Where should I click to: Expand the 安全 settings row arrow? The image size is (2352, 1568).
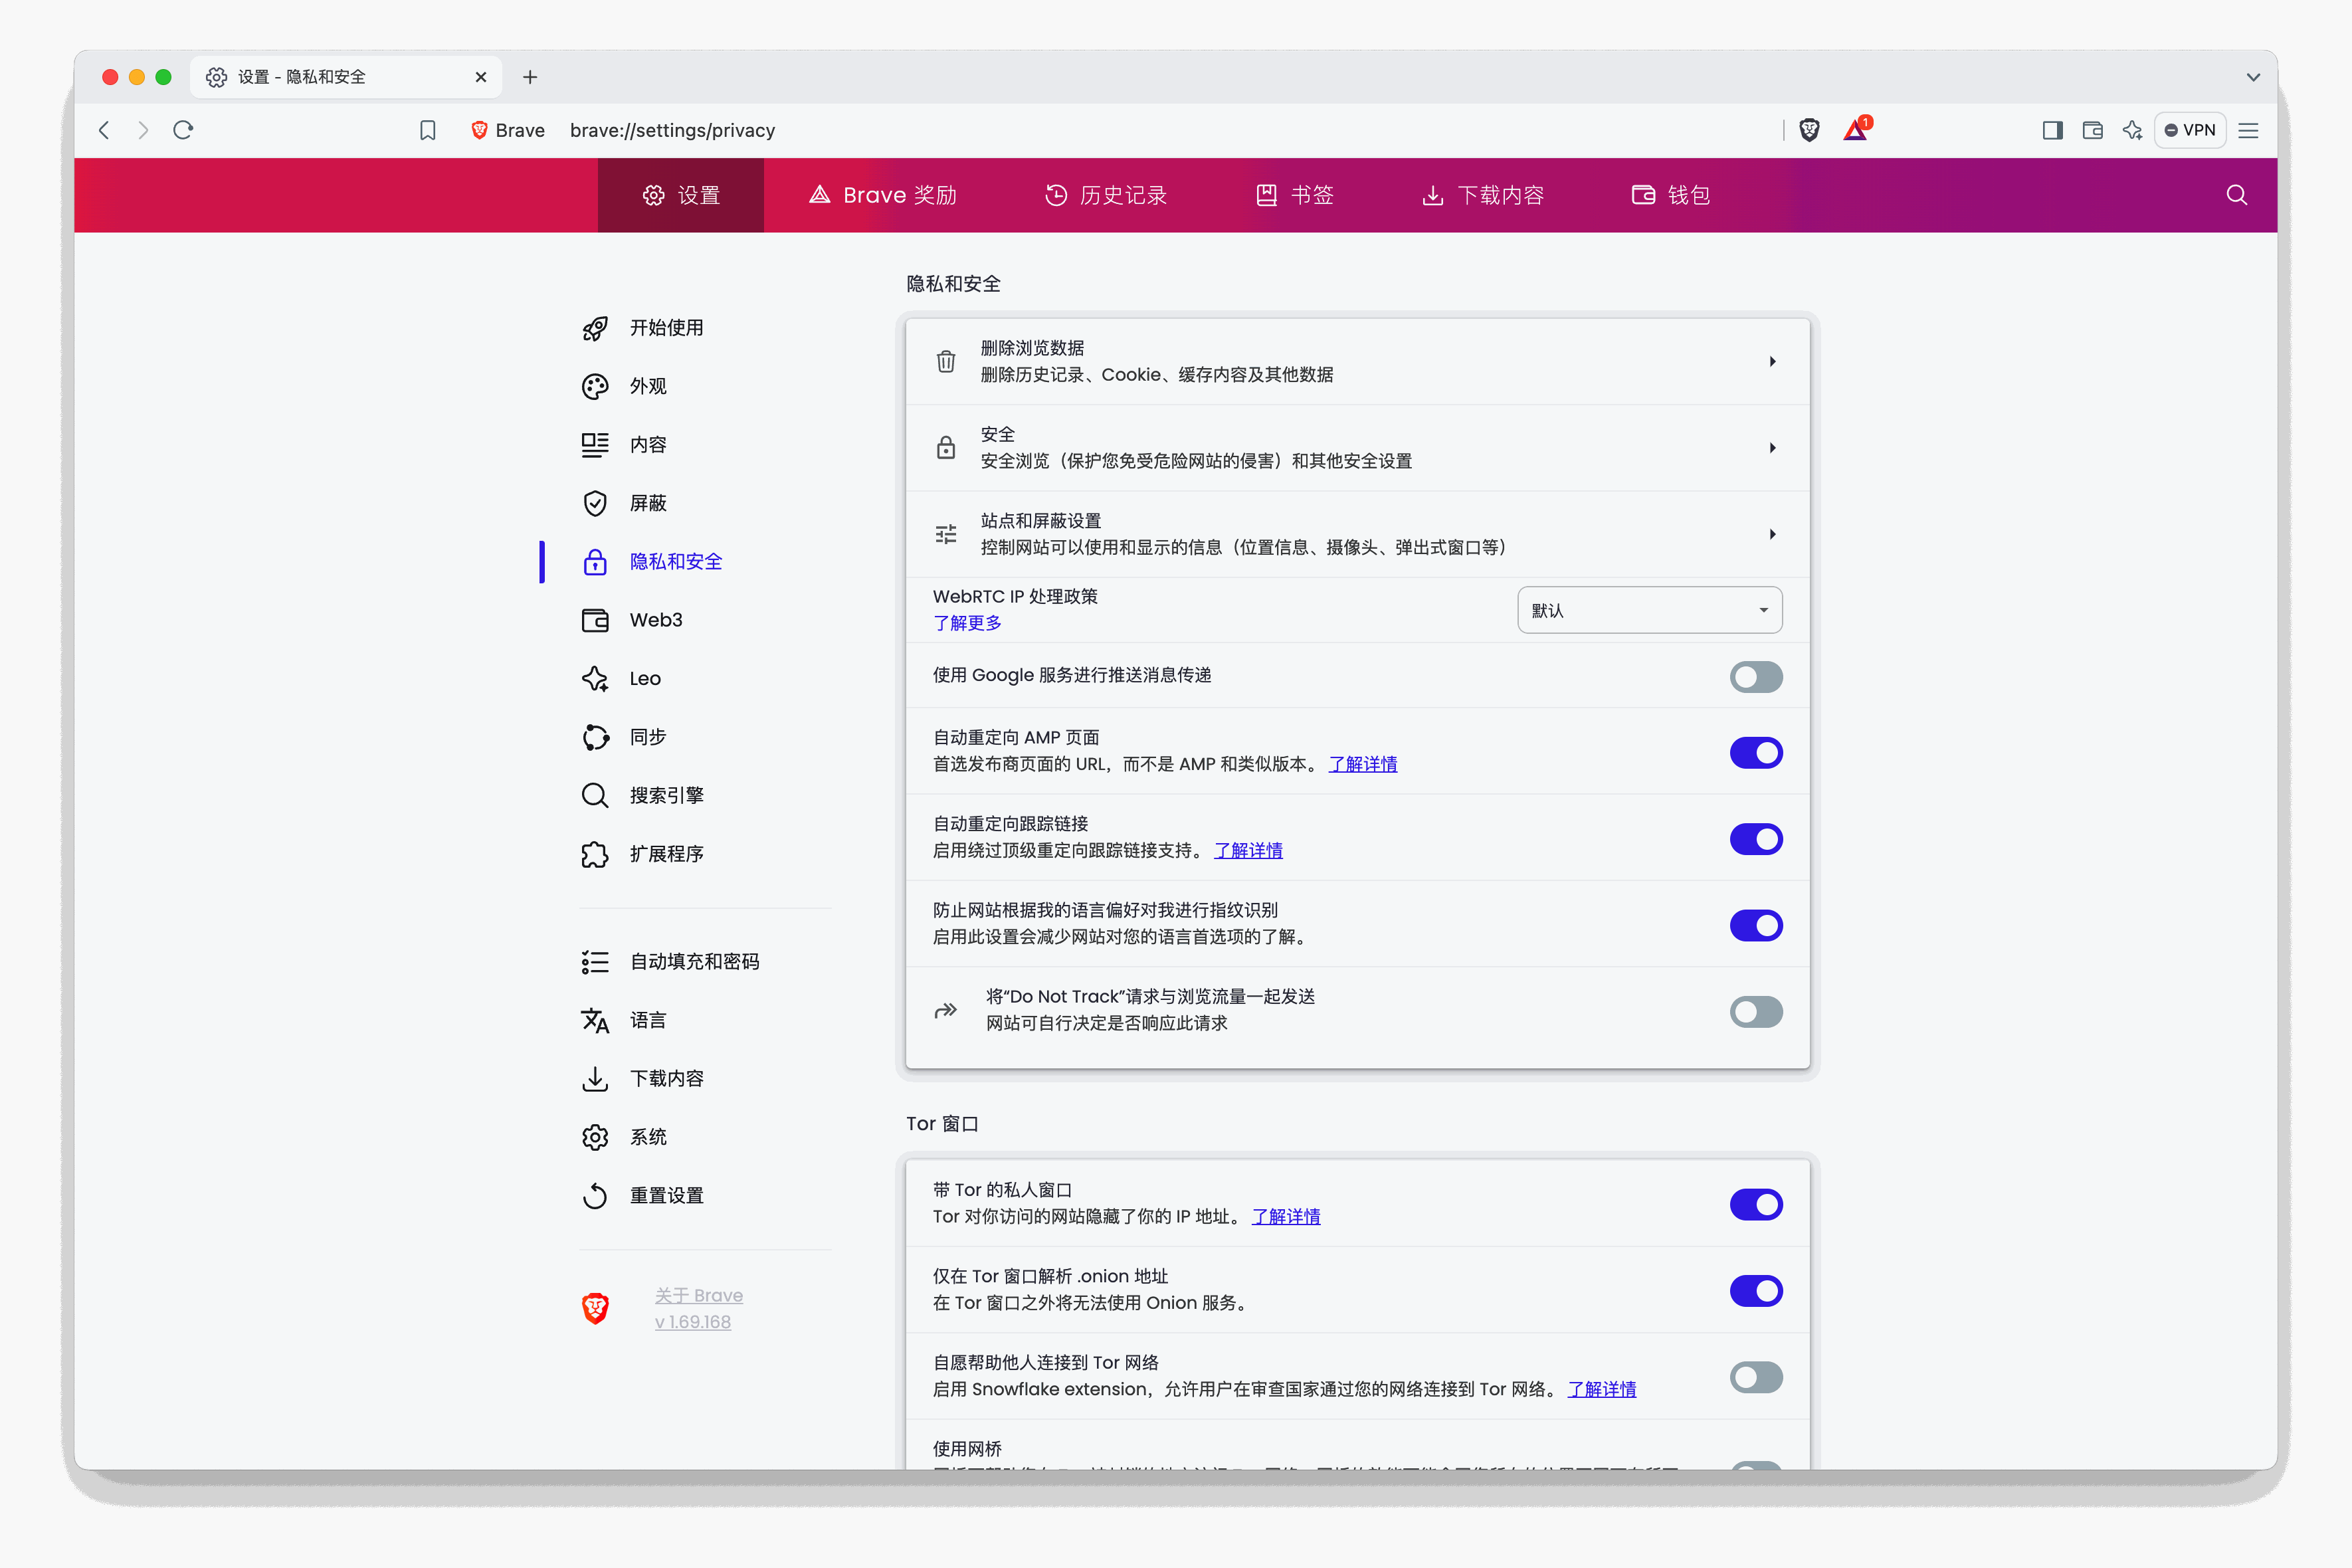coord(1772,448)
